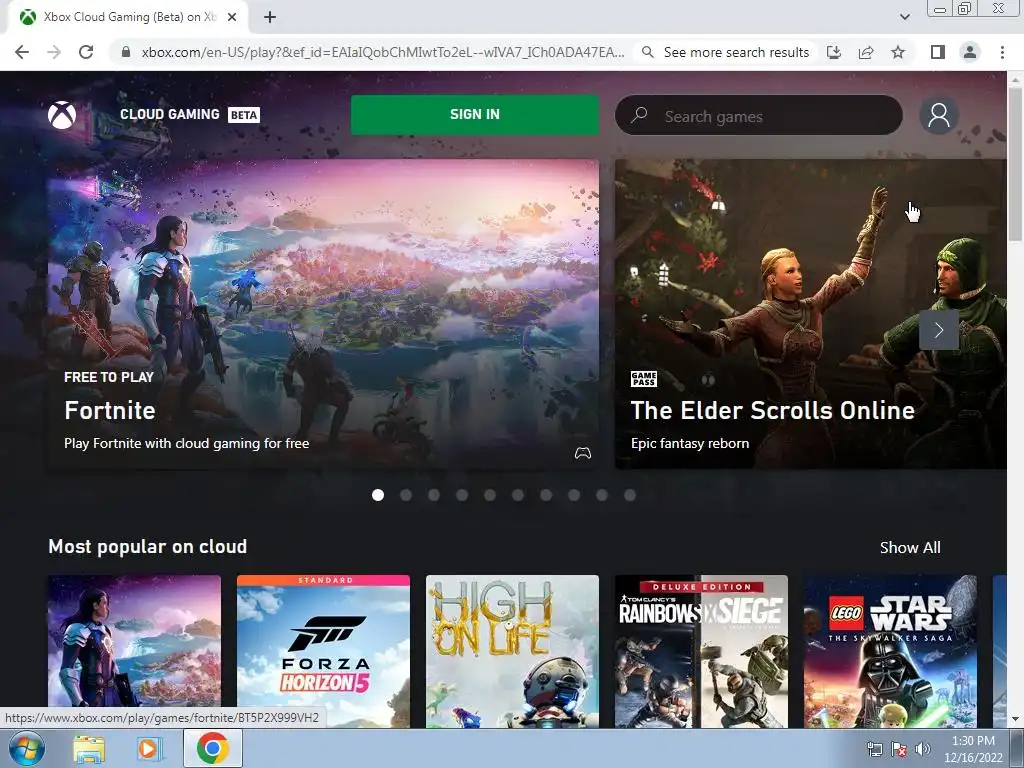Click the green SIGN IN button
Viewport: 1024px width, 768px height.
pyautogui.click(x=475, y=114)
